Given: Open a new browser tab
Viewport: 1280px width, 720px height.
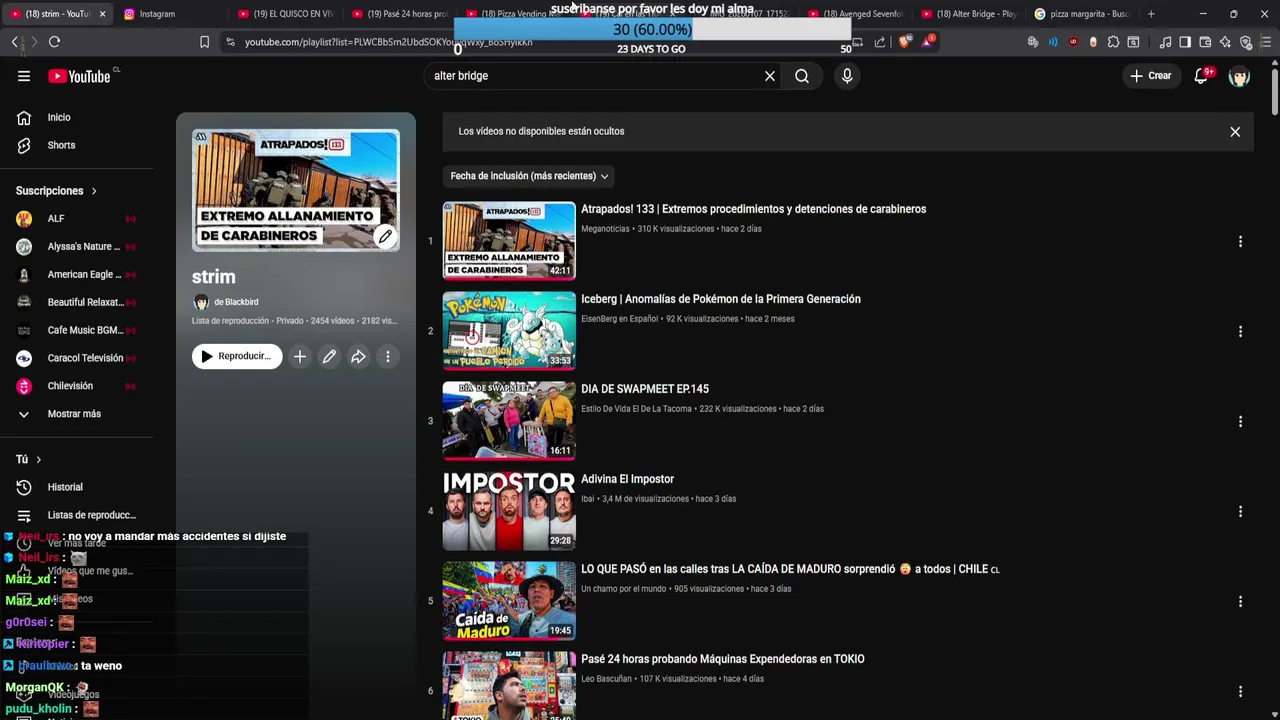Looking at the screenshot, I should 1151,14.
